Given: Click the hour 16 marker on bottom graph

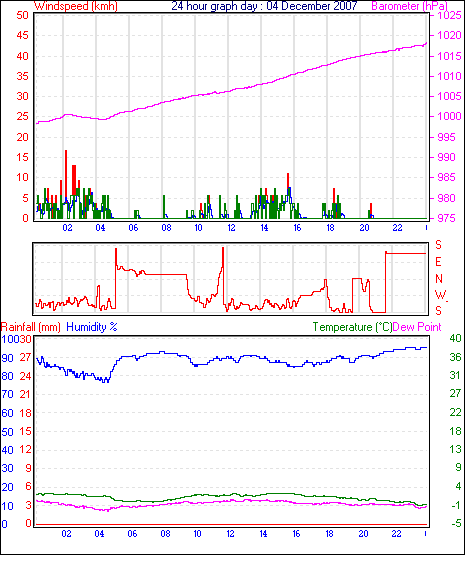Looking at the screenshot, I should [x=296, y=534].
